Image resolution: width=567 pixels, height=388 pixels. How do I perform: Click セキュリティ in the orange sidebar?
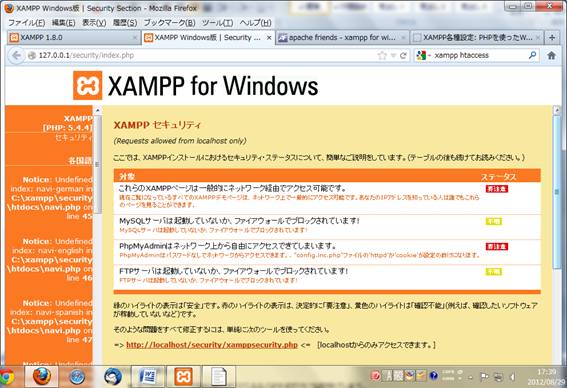tap(73, 137)
